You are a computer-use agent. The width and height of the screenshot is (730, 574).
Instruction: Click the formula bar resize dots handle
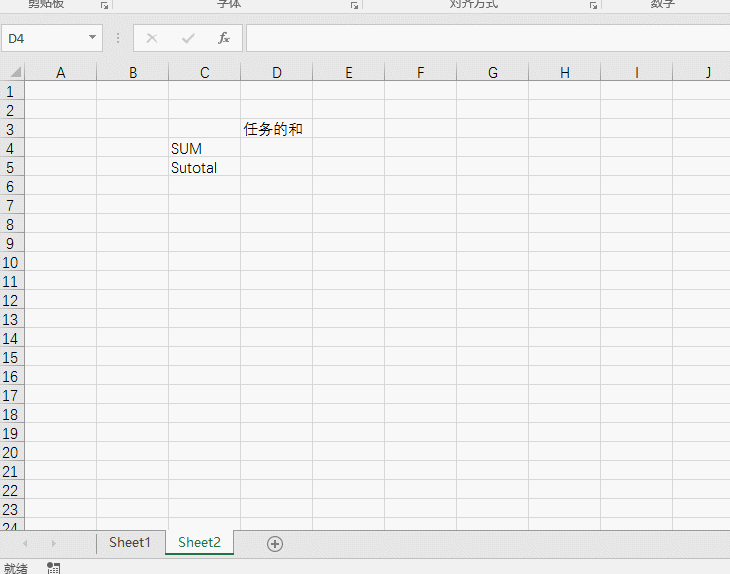(x=118, y=38)
